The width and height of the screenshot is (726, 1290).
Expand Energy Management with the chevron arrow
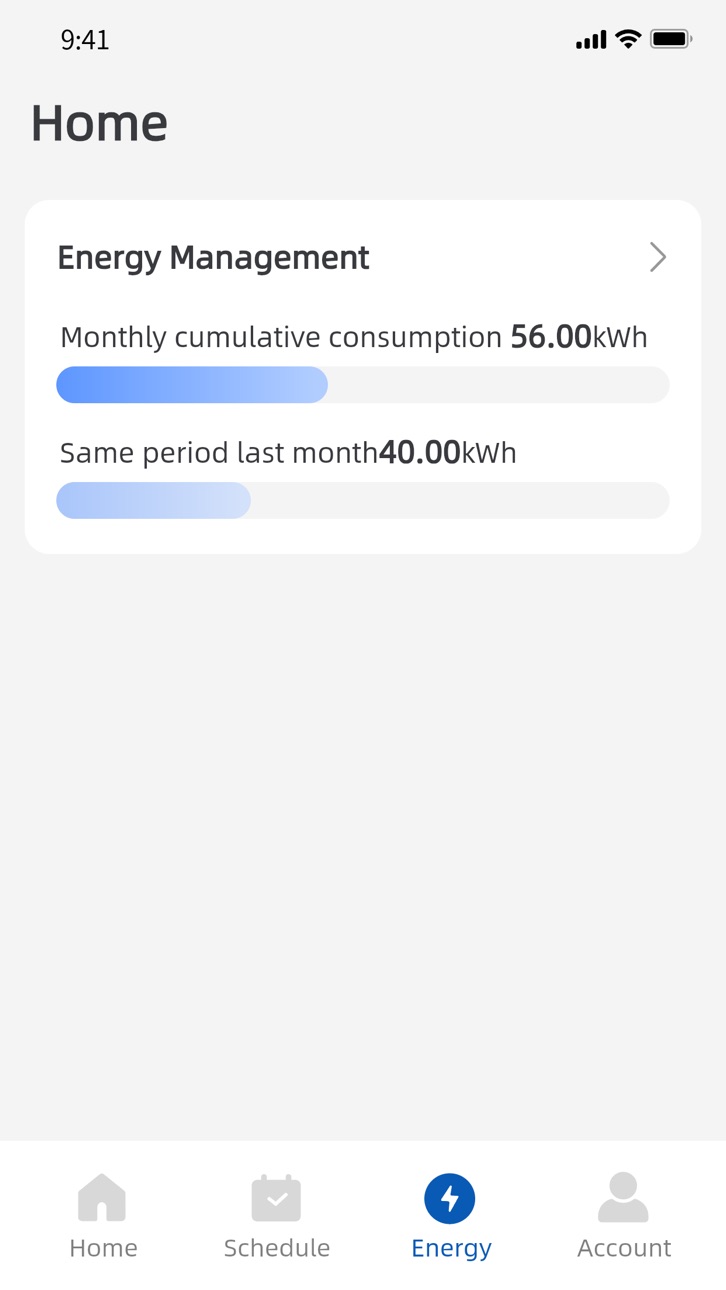pos(657,257)
